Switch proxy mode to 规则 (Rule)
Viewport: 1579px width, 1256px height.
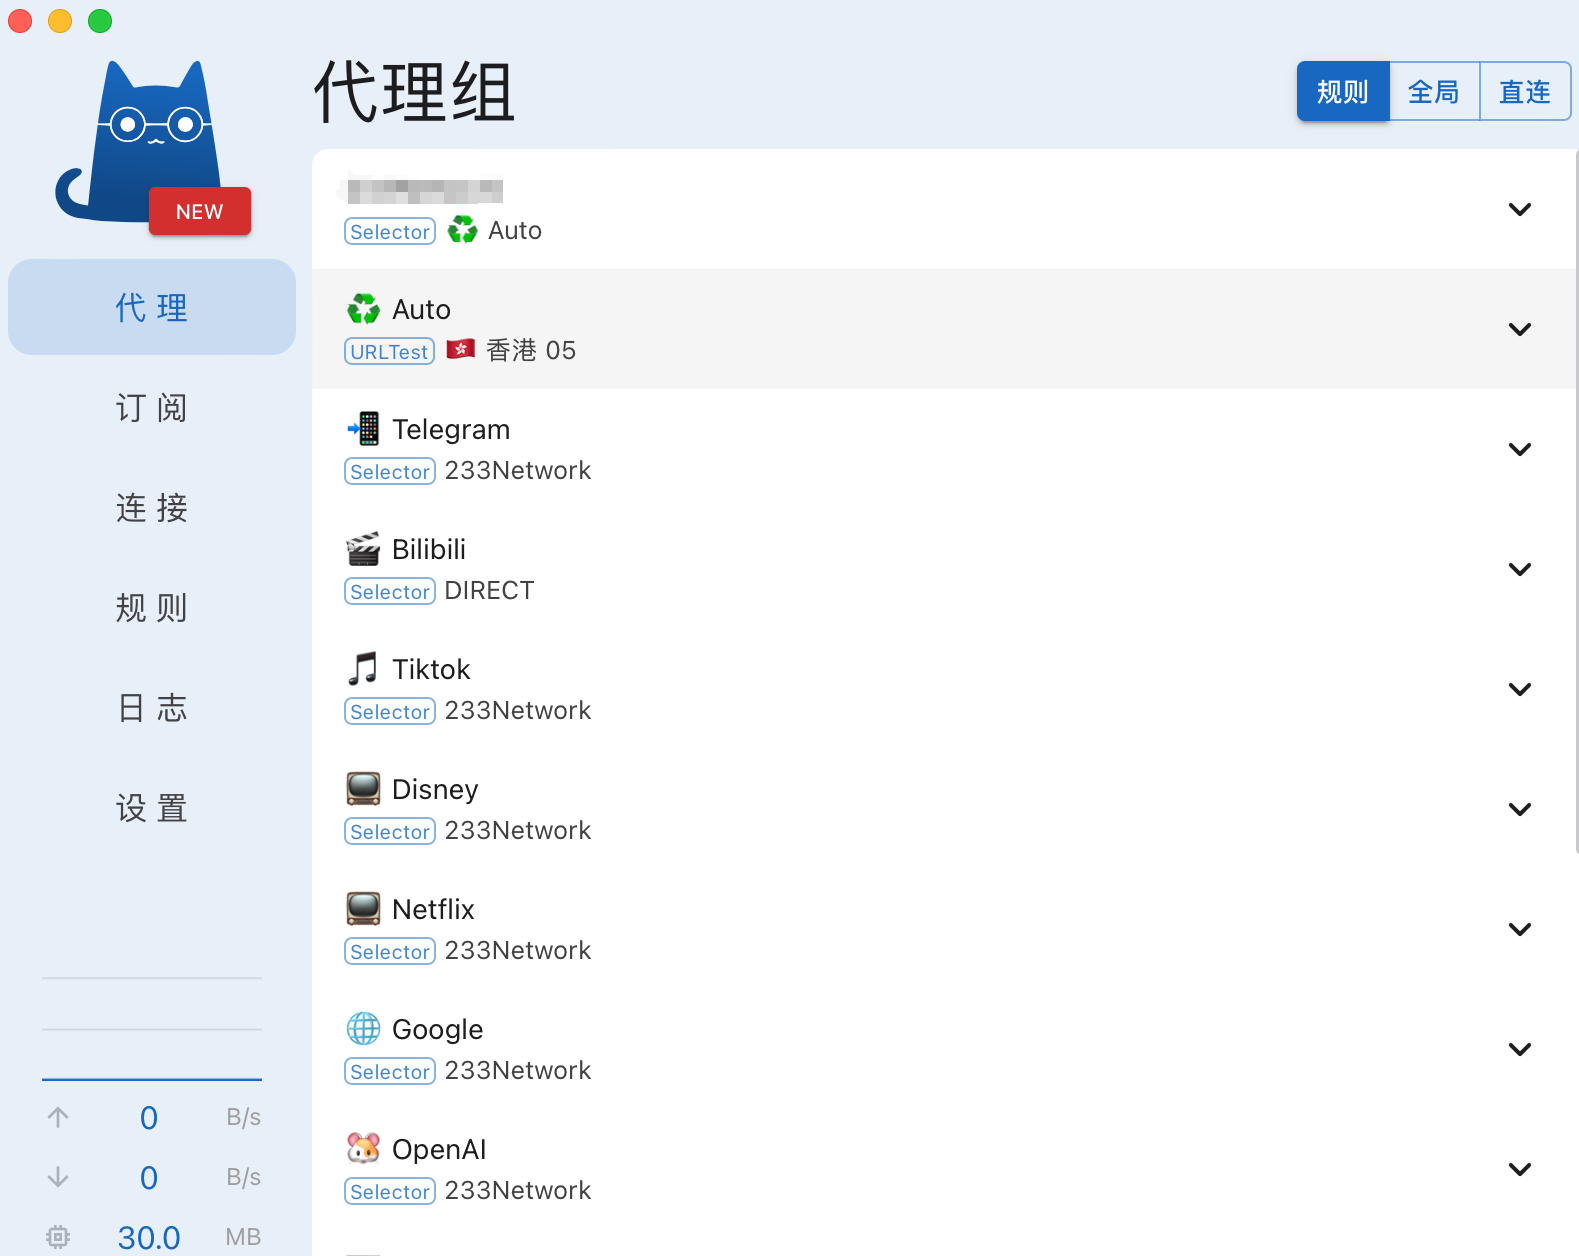coord(1342,92)
